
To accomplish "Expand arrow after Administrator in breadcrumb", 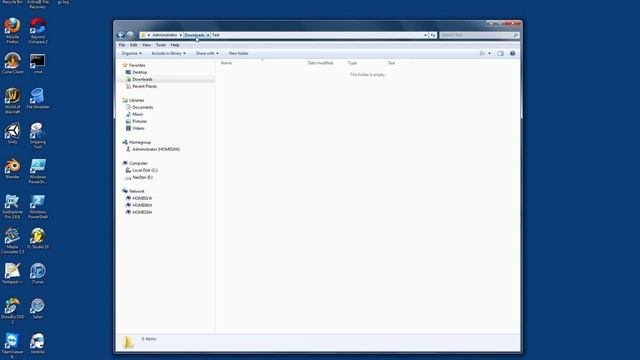I will tap(180, 35).
